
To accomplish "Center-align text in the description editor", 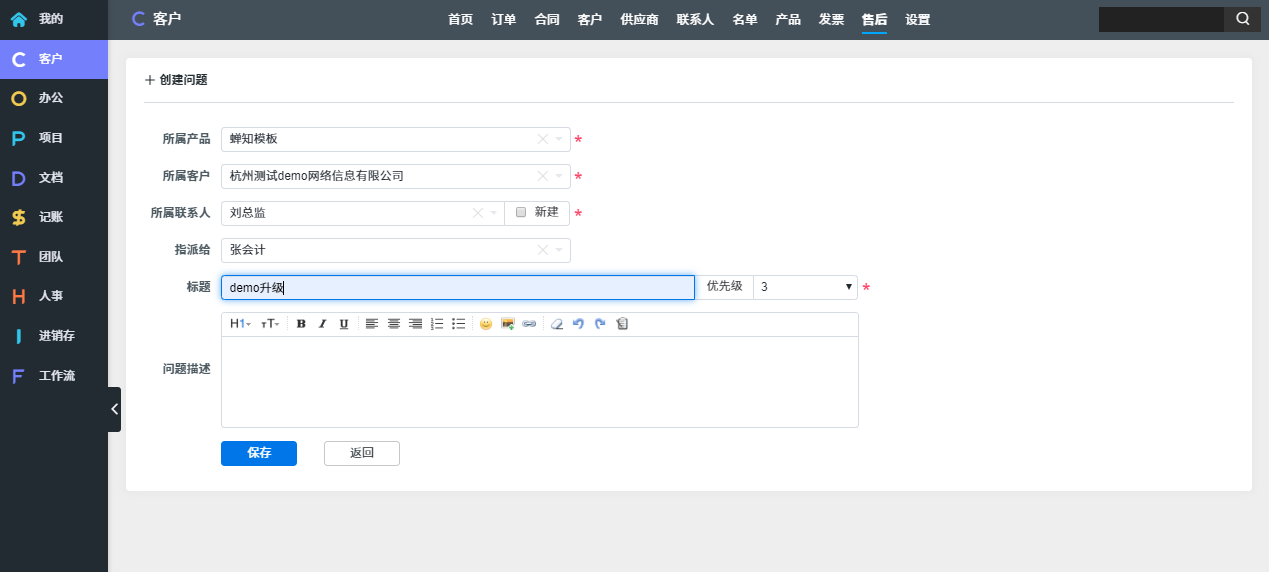I will pyautogui.click(x=393, y=324).
